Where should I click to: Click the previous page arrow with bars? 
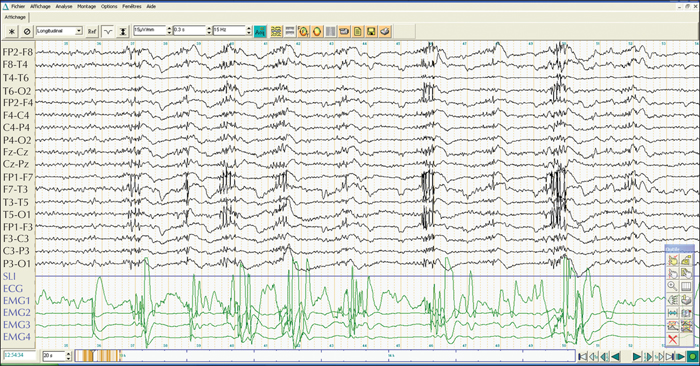[x=604, y=356]
